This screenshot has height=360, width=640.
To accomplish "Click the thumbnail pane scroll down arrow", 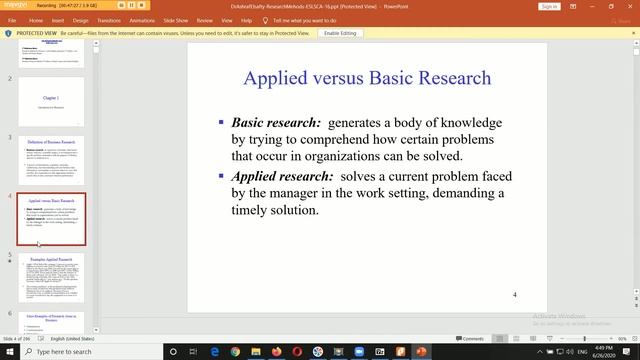I will [96, 330].
